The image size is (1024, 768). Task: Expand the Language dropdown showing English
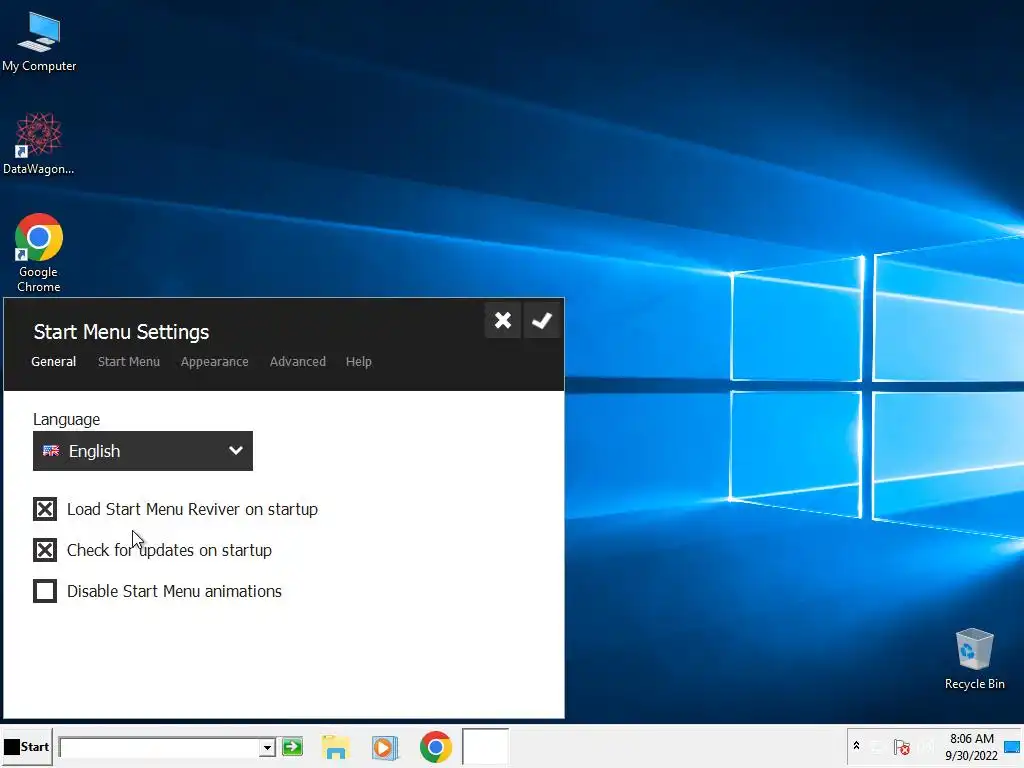click(143, 451)
